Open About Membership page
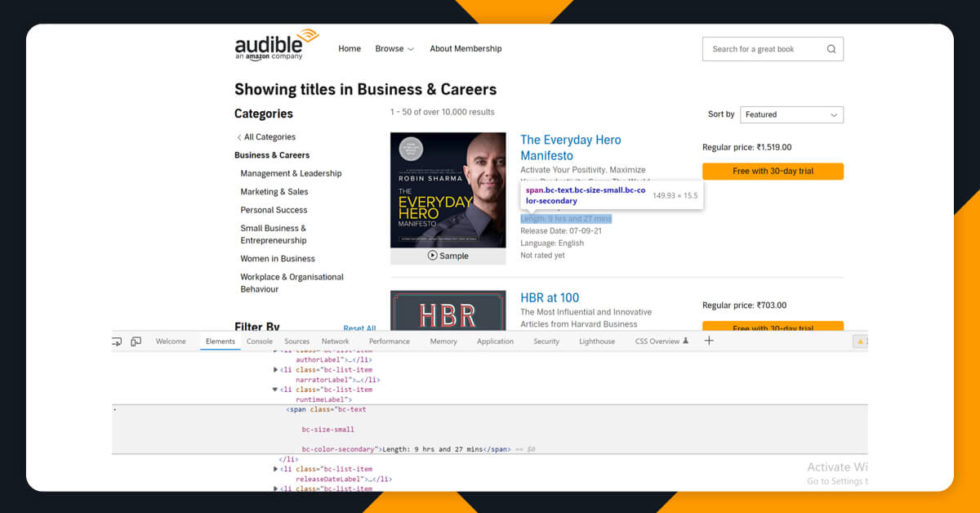Viewport: 980px width, 513px height. point(466,49)
